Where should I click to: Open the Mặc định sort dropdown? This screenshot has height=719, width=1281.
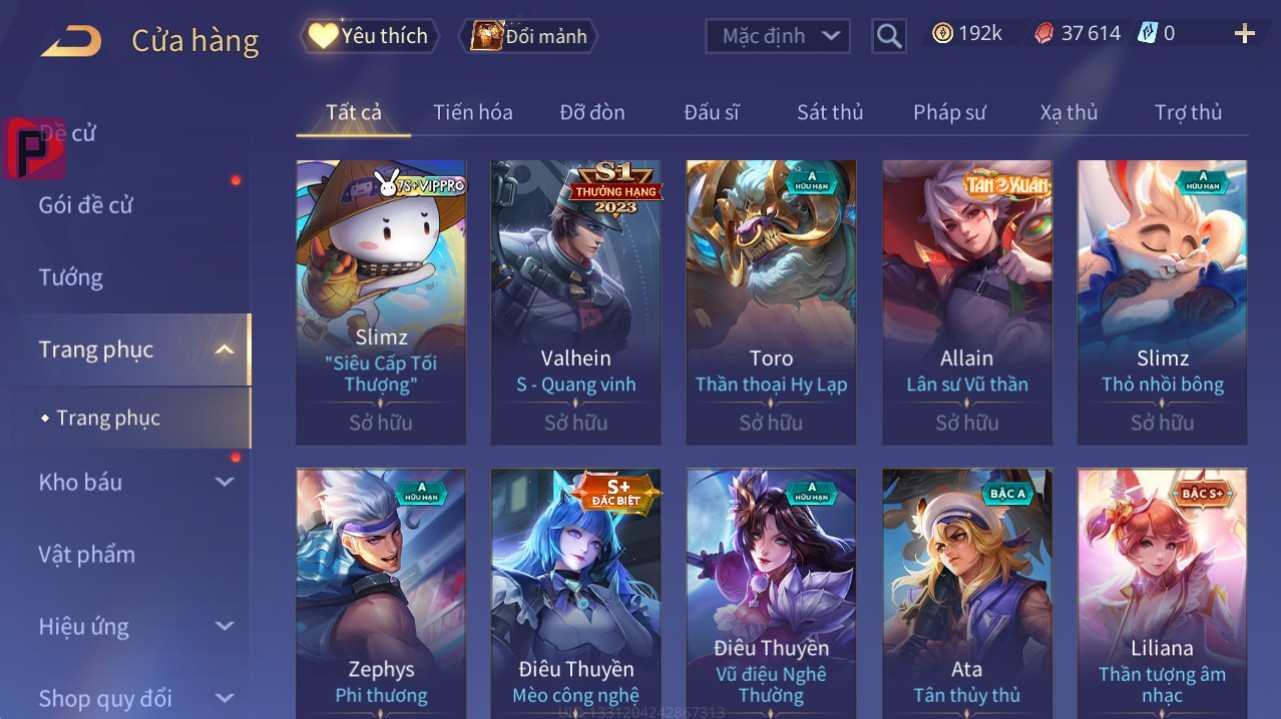pyautogui.click(x=778, y=36)
